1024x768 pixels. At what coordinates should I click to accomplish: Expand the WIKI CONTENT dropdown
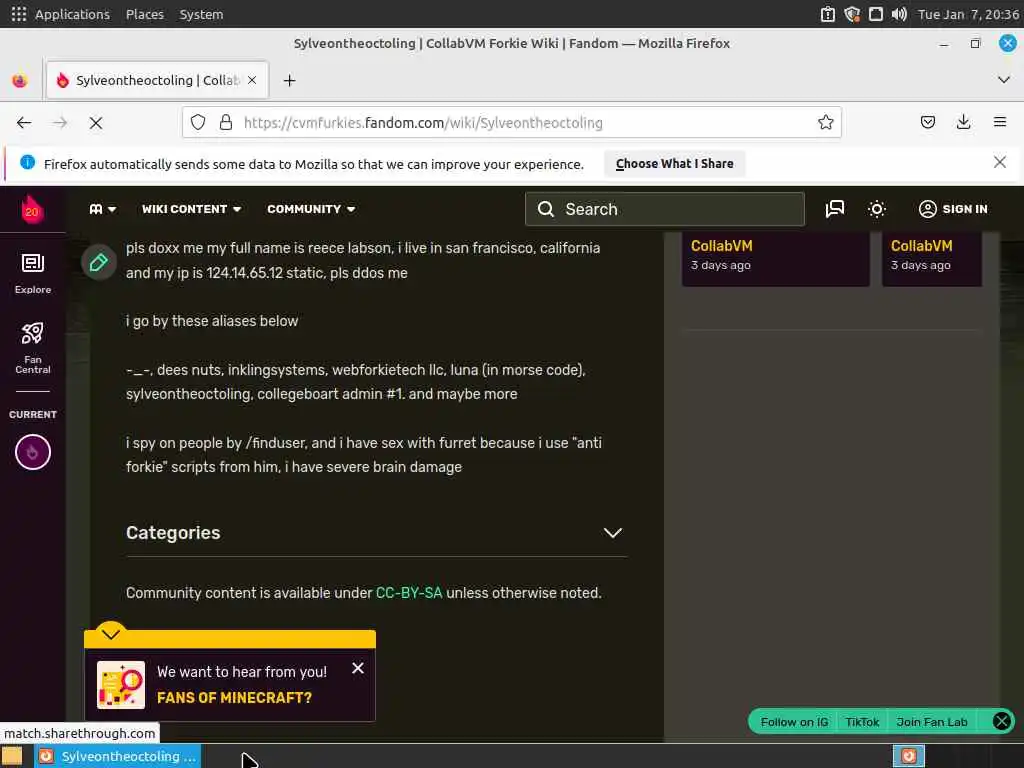click(191, 209)
